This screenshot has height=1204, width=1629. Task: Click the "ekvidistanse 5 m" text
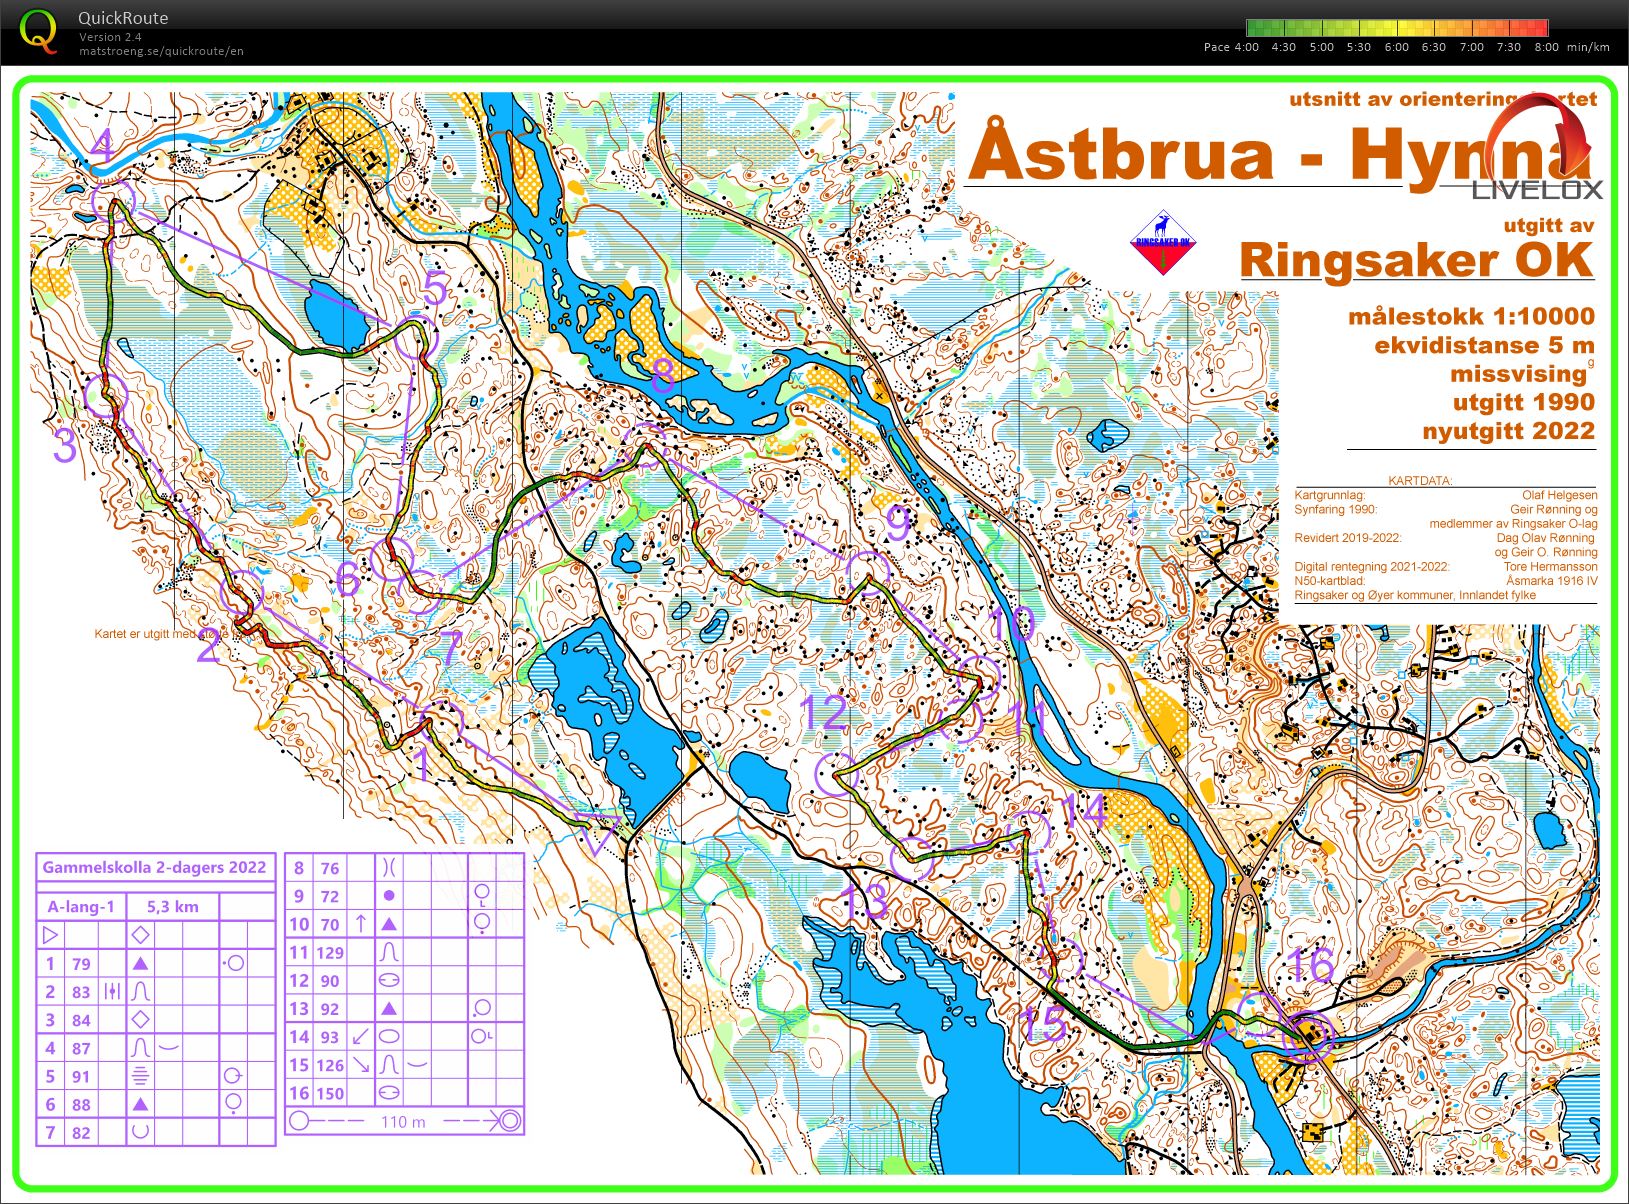pos(1484,345)
